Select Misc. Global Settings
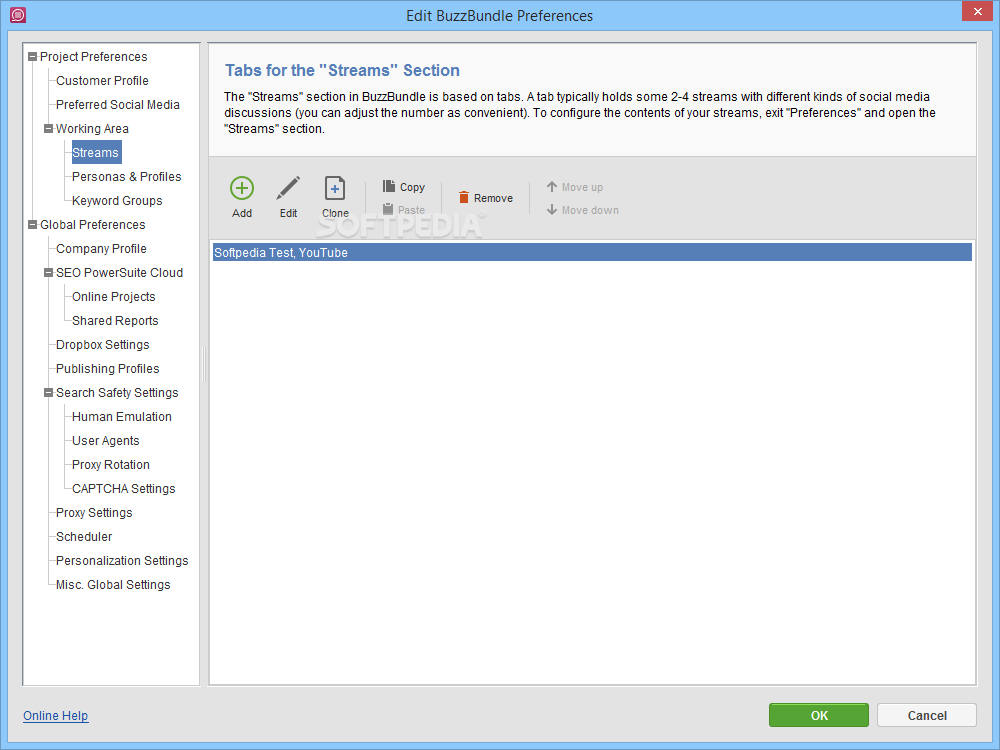The height and width of the screenshot is (750, 1000). click(113, 585)
